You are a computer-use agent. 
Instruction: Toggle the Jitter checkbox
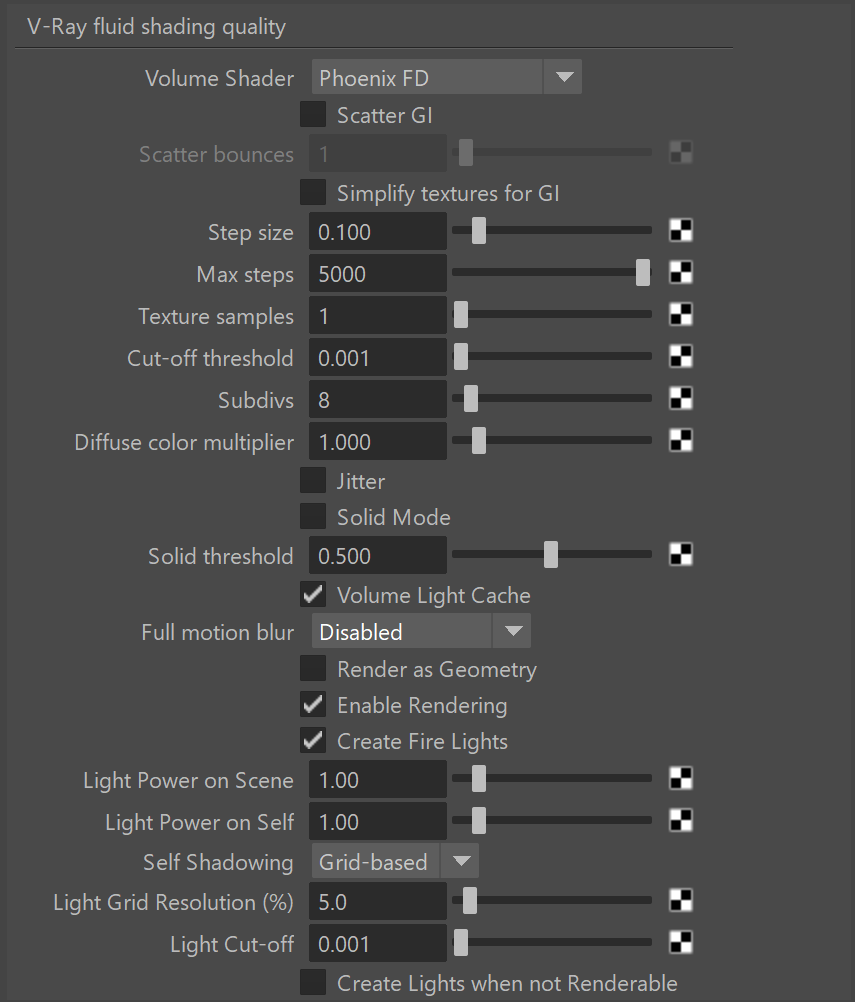(313, 481)
